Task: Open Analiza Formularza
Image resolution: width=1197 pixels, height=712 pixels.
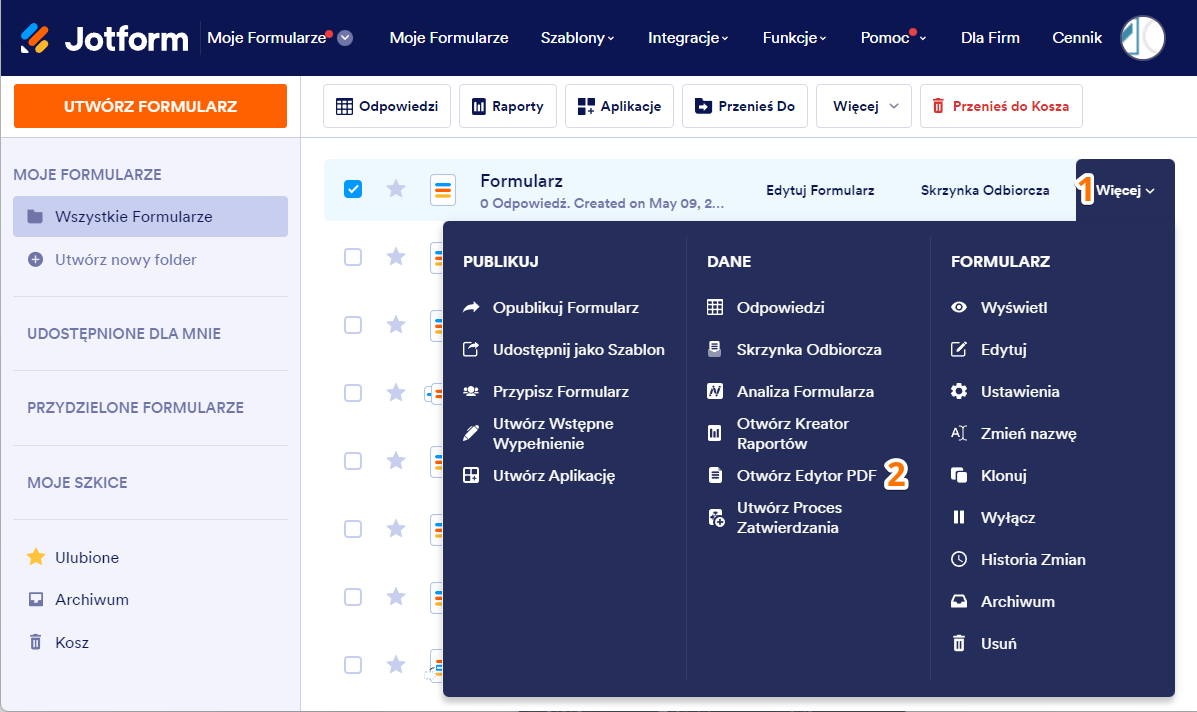Action: [x=790, y=391]
